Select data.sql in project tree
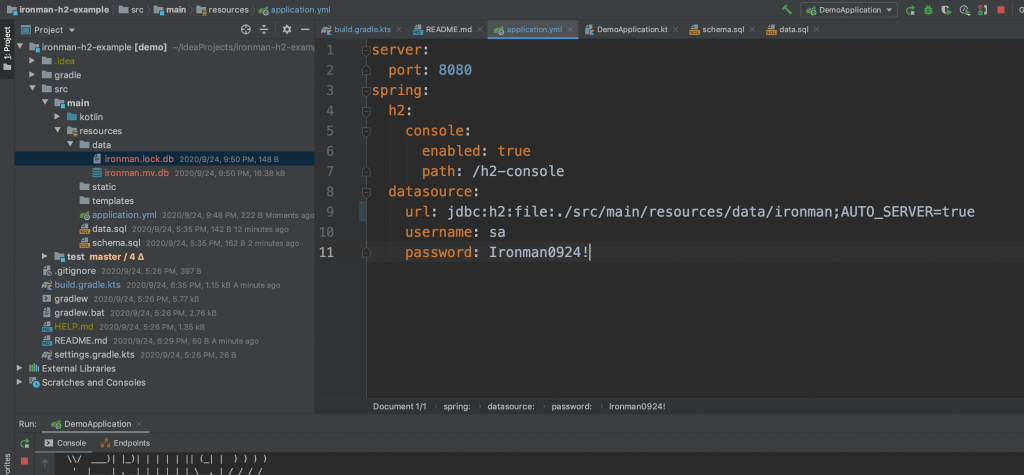Viewport: 1024px width, 475px height. (x=109, y=229)
